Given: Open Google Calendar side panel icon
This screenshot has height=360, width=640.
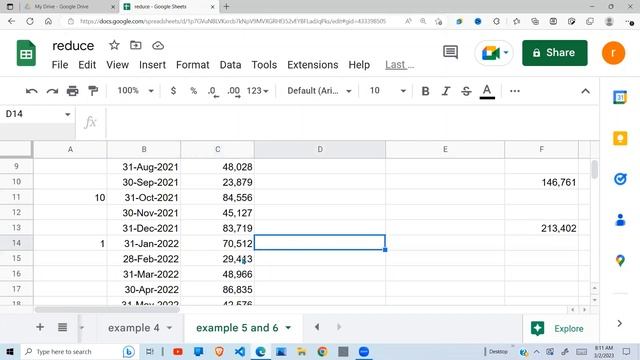Looking at the screenshot, I should pyautogui.click(x=620, y=97).
